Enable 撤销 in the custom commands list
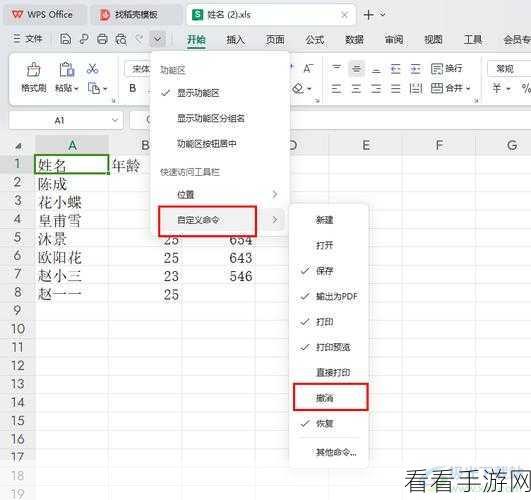Viewport: 531px width, 500px height. click(329, 398)
